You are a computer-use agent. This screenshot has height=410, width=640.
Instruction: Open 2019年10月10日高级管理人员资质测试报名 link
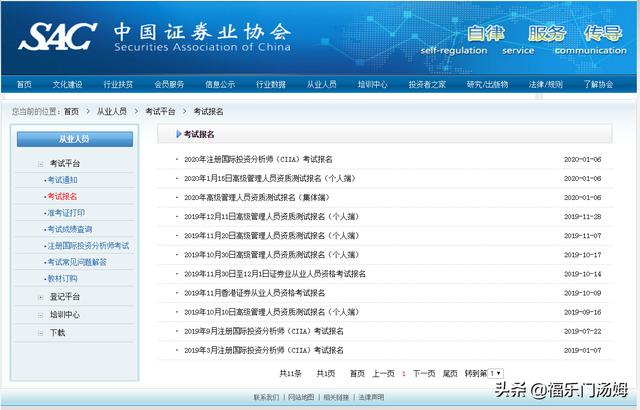click(x=271, y=312)
